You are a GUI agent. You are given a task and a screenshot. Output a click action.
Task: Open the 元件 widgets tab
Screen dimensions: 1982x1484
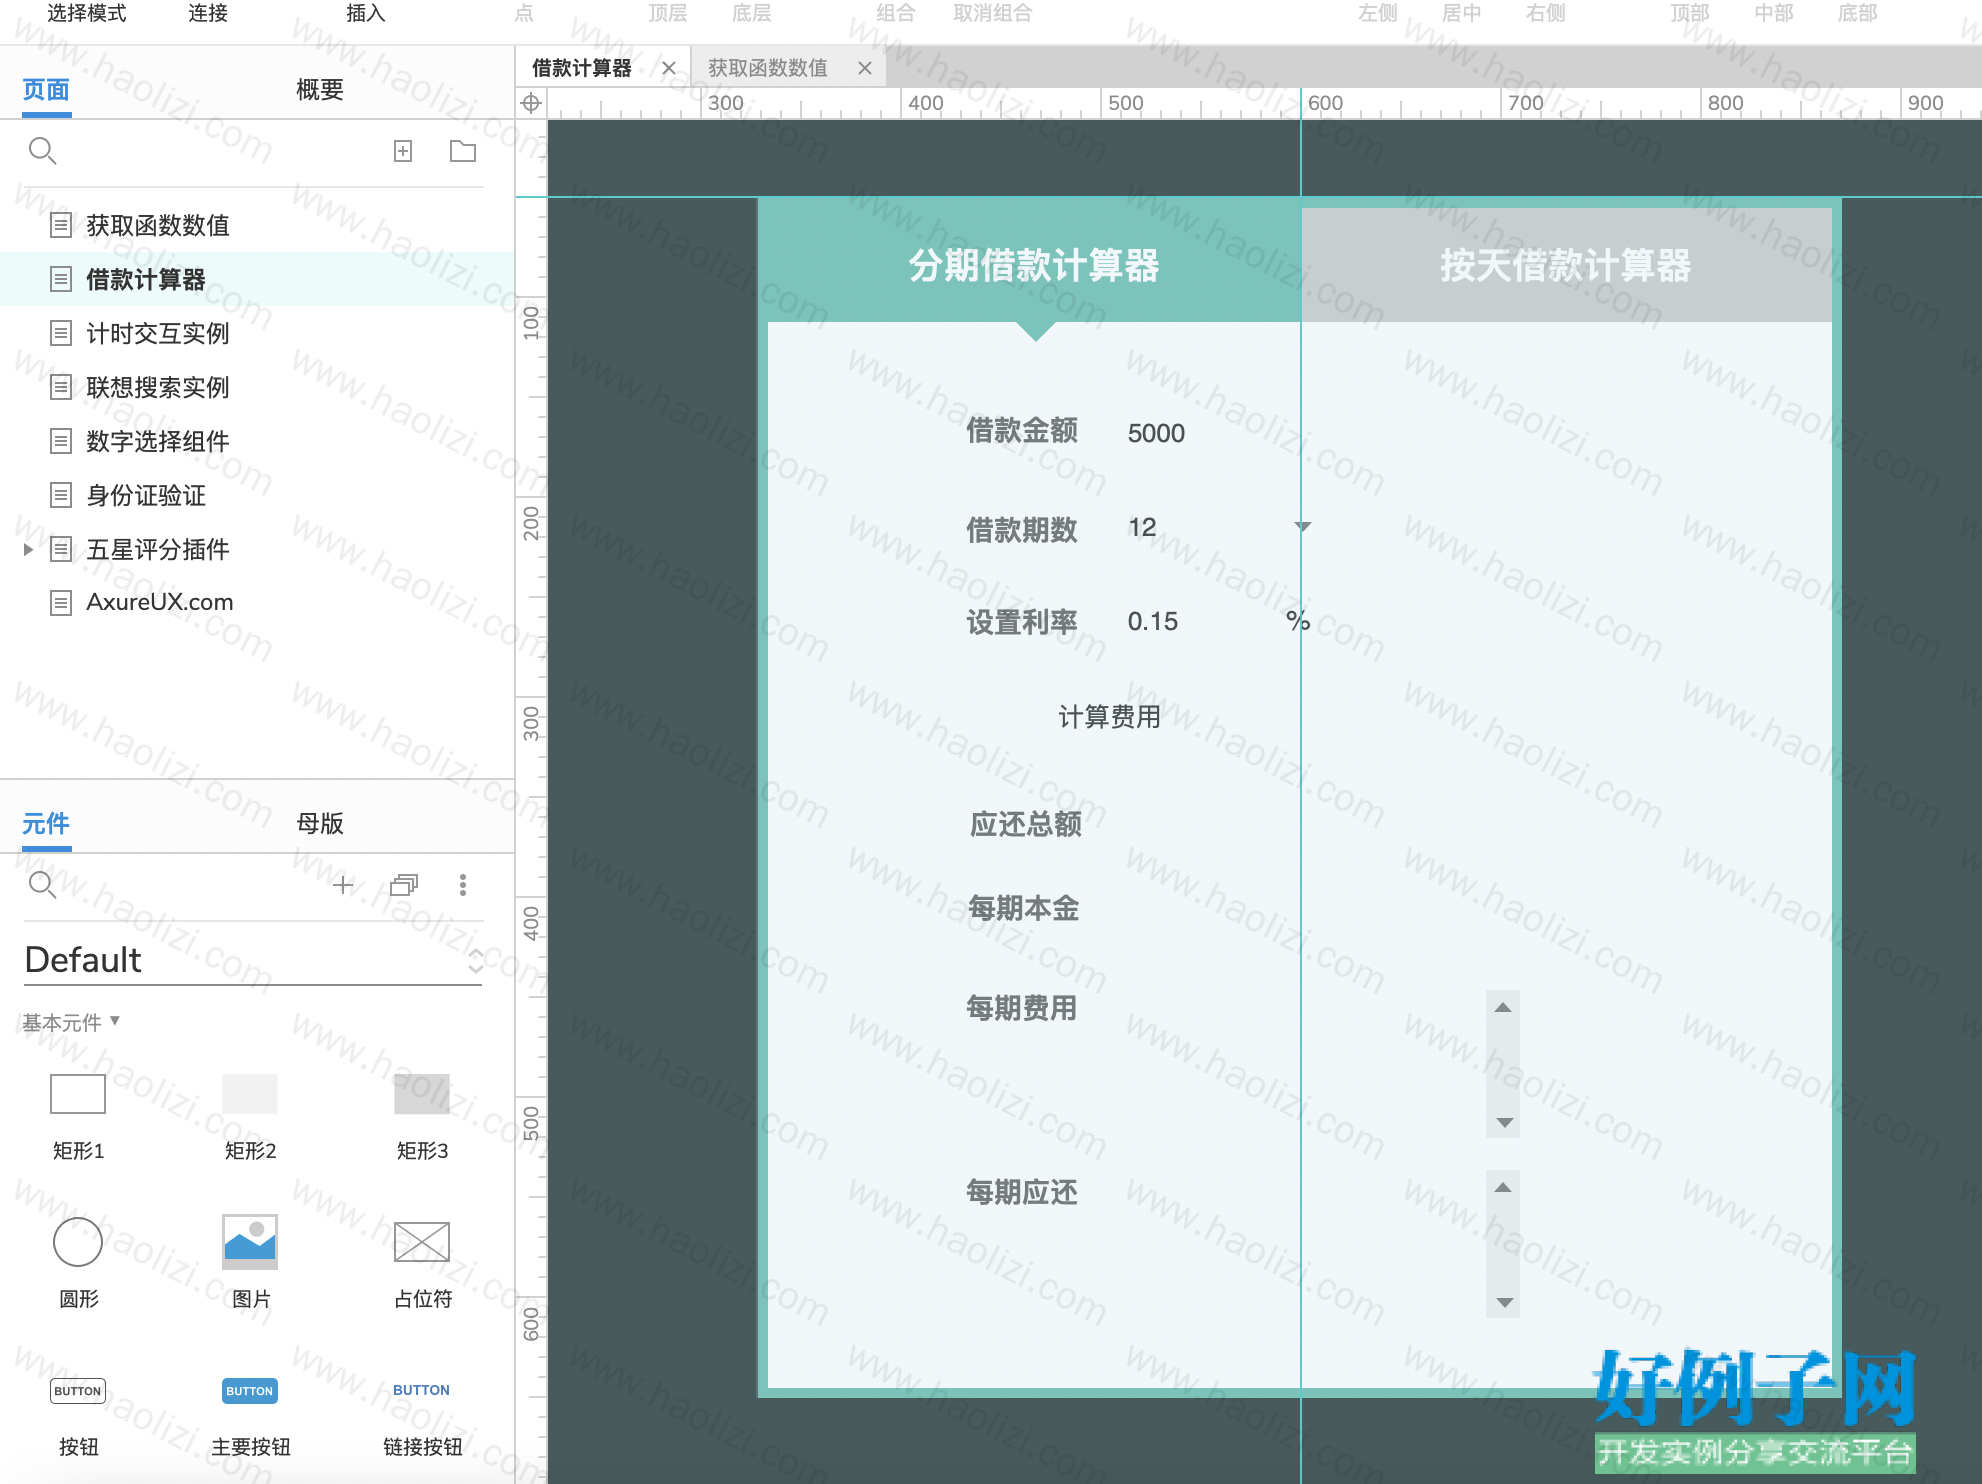(46, 824)
